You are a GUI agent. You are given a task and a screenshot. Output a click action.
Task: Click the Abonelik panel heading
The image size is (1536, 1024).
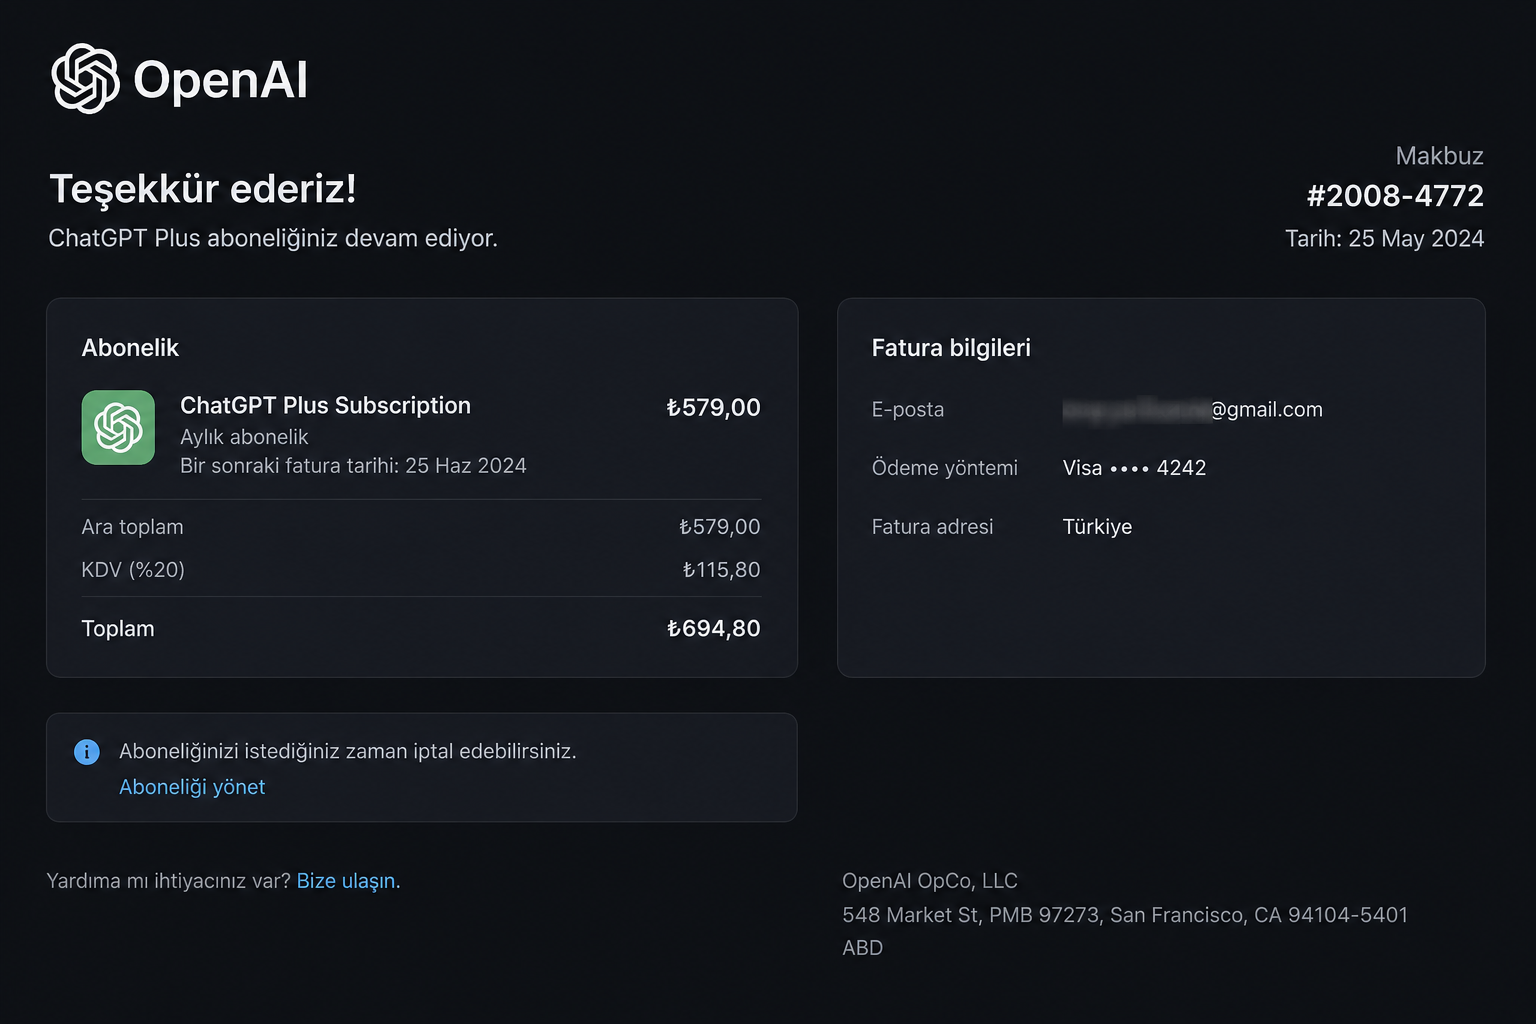coord(130,348)
